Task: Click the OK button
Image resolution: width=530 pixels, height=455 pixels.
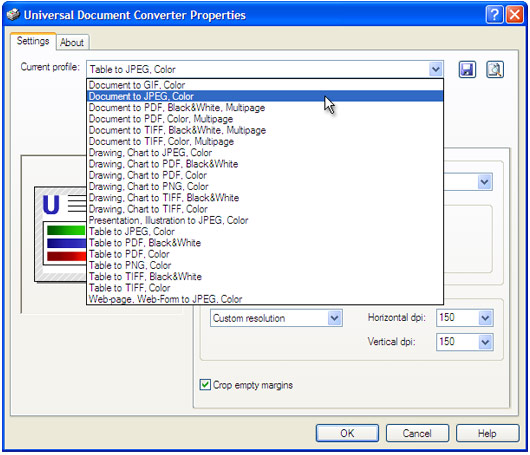Action: (x=347, y=433)
